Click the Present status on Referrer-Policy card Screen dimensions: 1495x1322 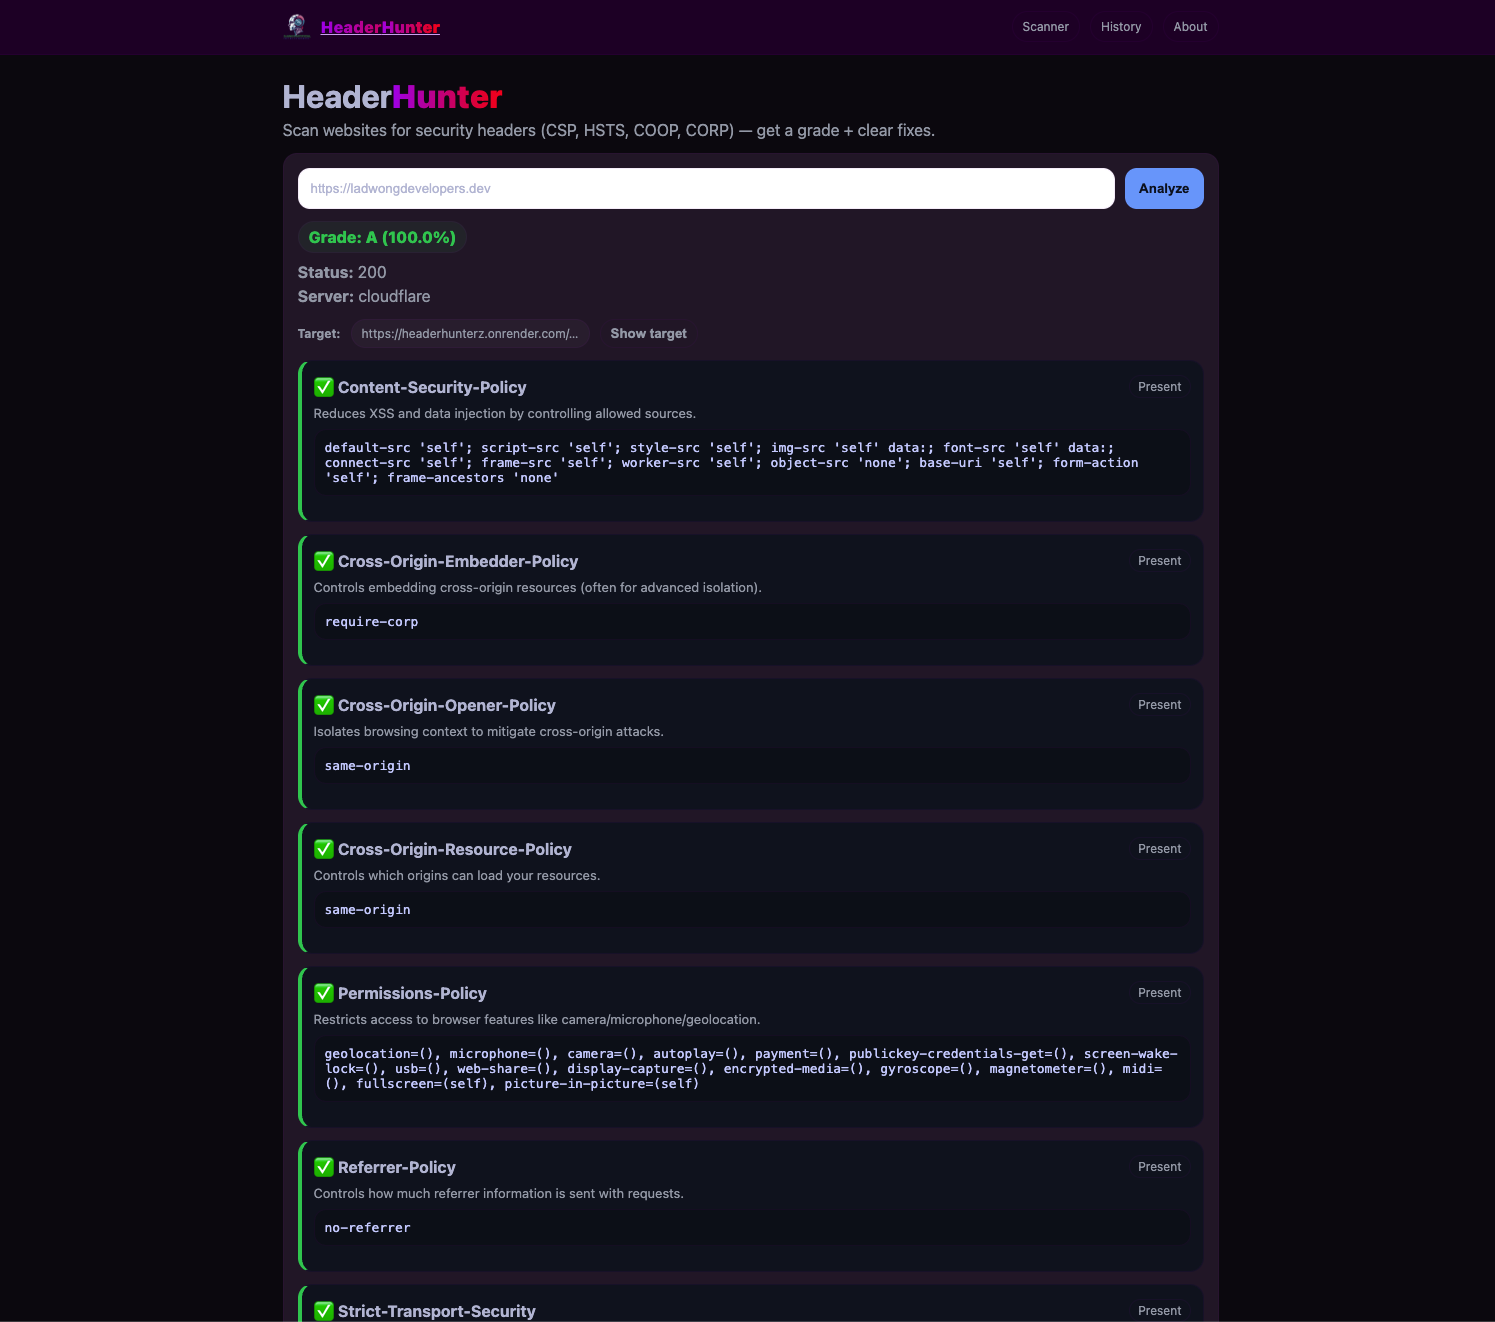[1159, 1166]
